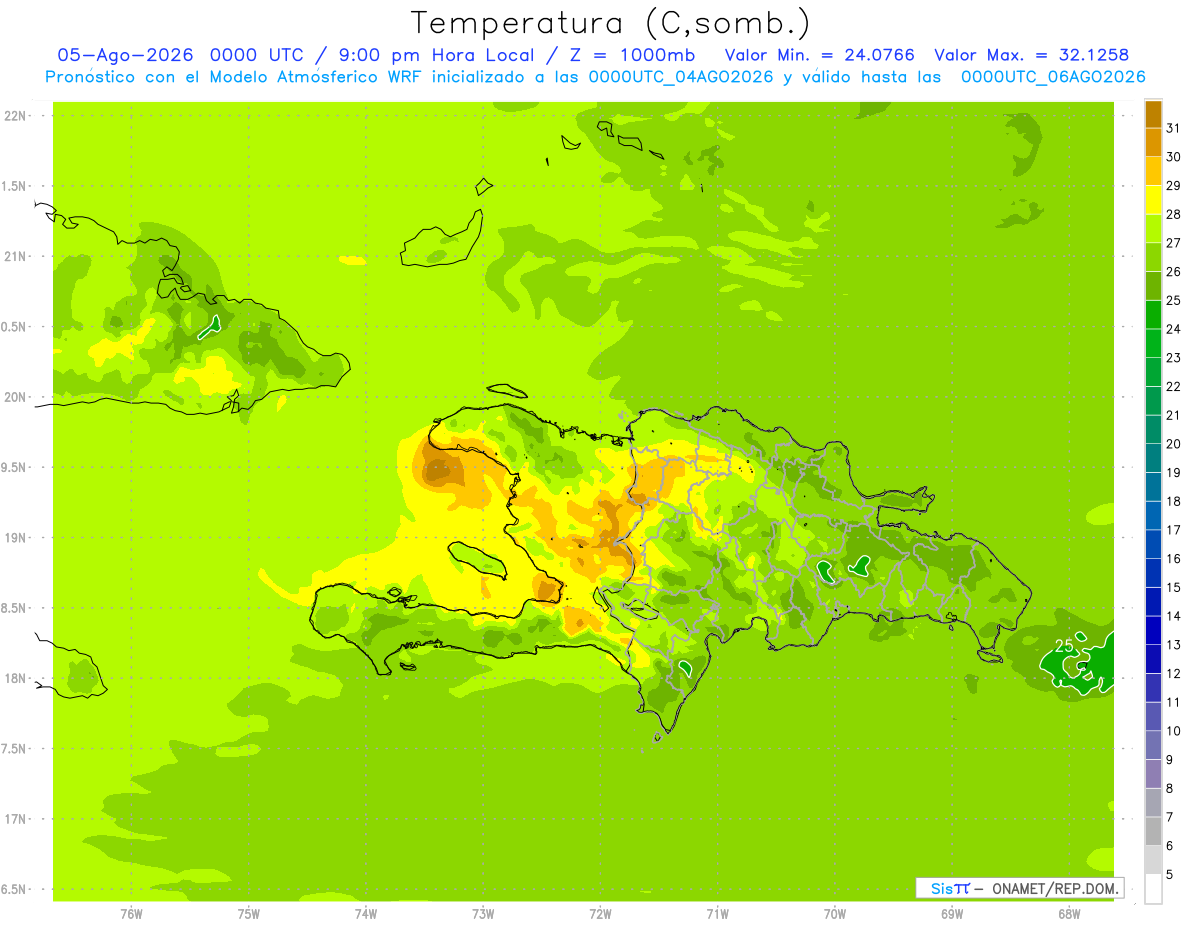
Task: Click the '0000UTC_06AGO2026' valid-until timestamp
Action: tap(1053, 77)
